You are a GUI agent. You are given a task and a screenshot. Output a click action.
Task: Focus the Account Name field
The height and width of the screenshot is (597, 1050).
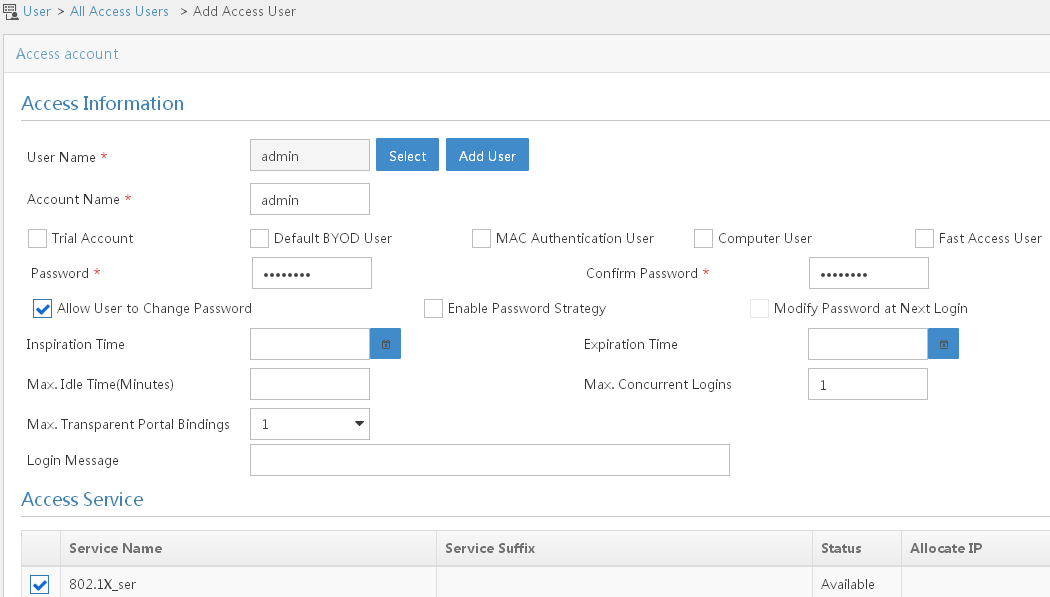309,199
